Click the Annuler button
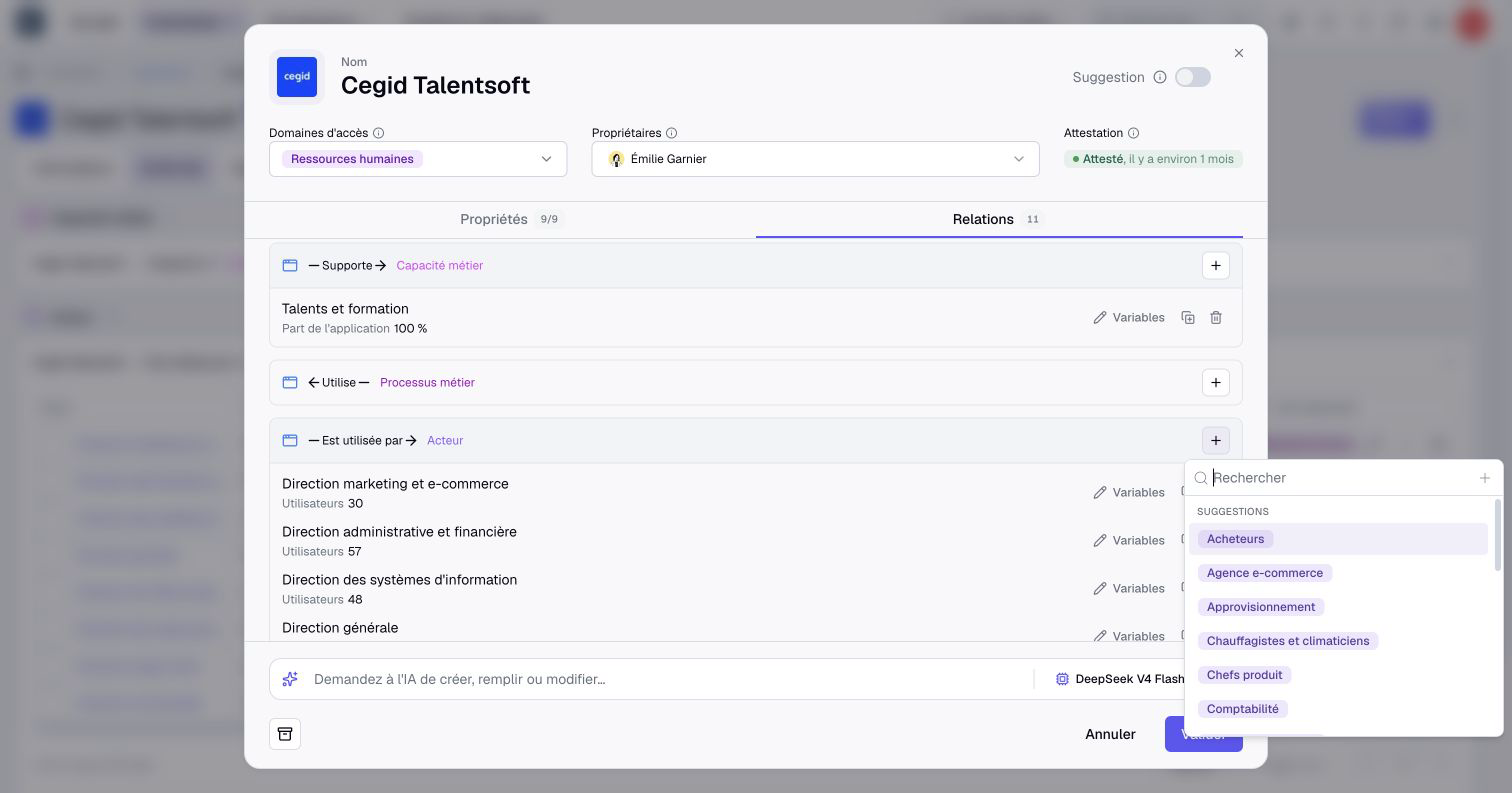Viewport: 1512px width, 793px height. (x=1110, y=734)
